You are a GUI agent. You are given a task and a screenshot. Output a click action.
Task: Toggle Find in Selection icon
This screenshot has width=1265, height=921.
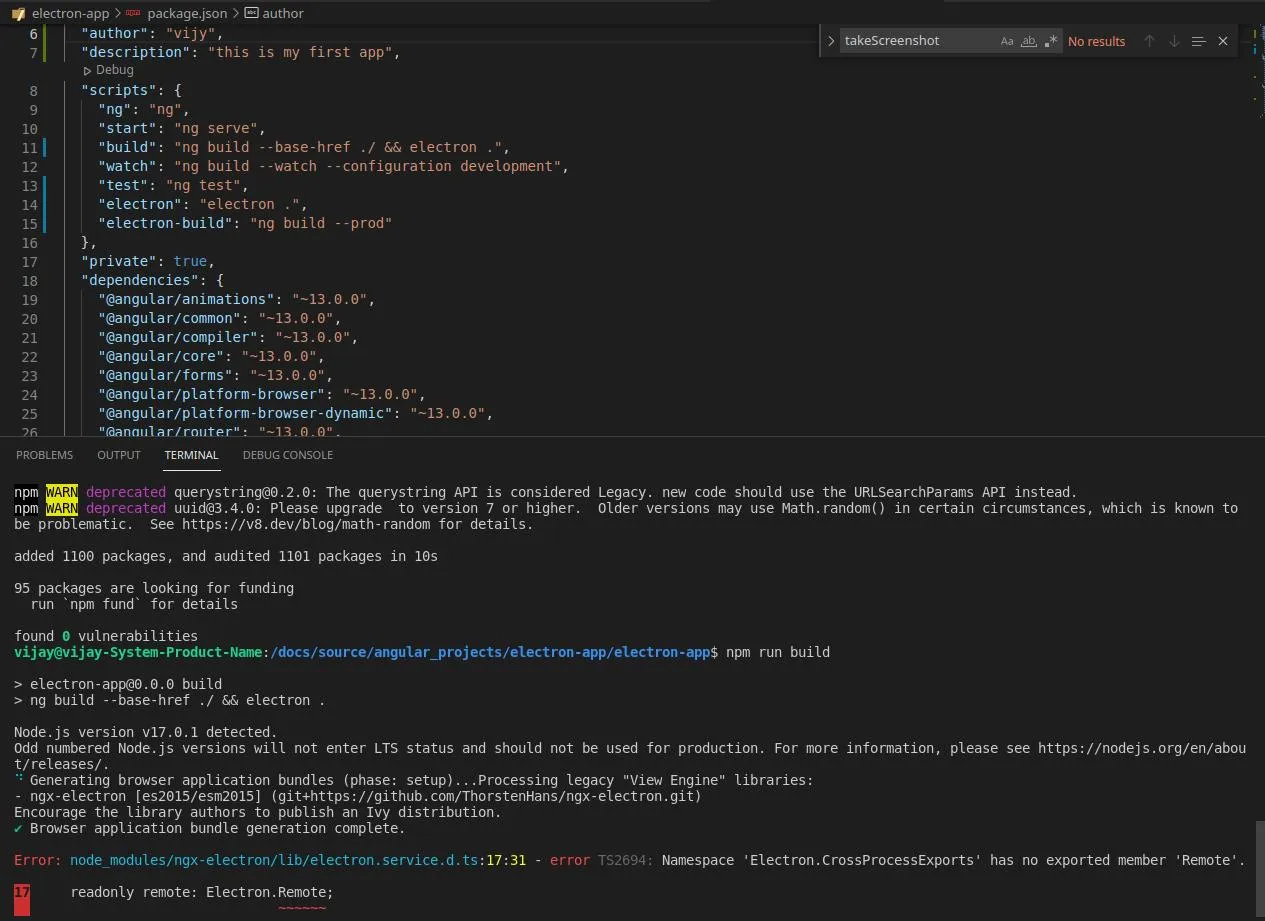point(1198,41)
